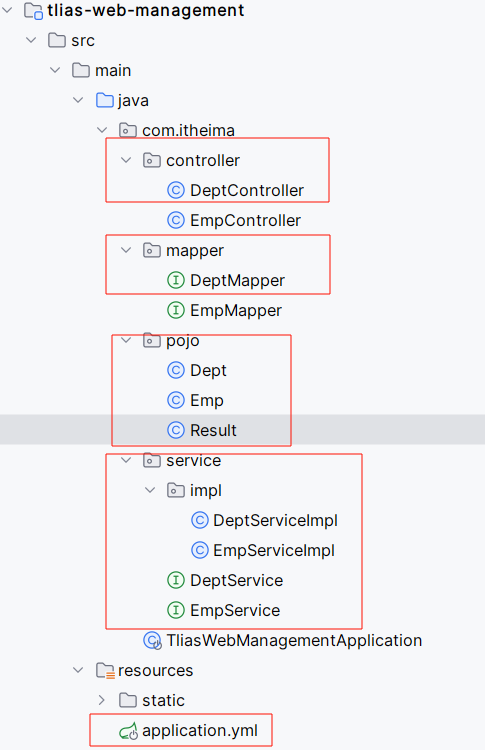Image resolution: width=485 pixels, height=750 pixels.
Task: Click the DeptController class icon
Action: 176,190
